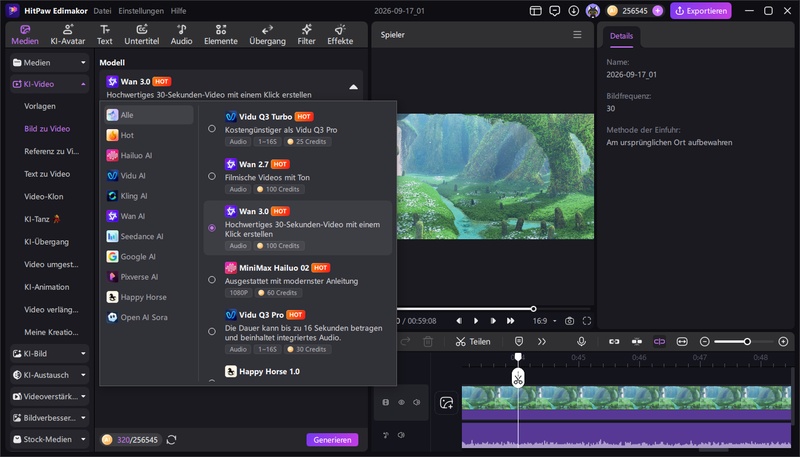
Task: Expand the Videoverstärk... section
Action: point(49,396)
